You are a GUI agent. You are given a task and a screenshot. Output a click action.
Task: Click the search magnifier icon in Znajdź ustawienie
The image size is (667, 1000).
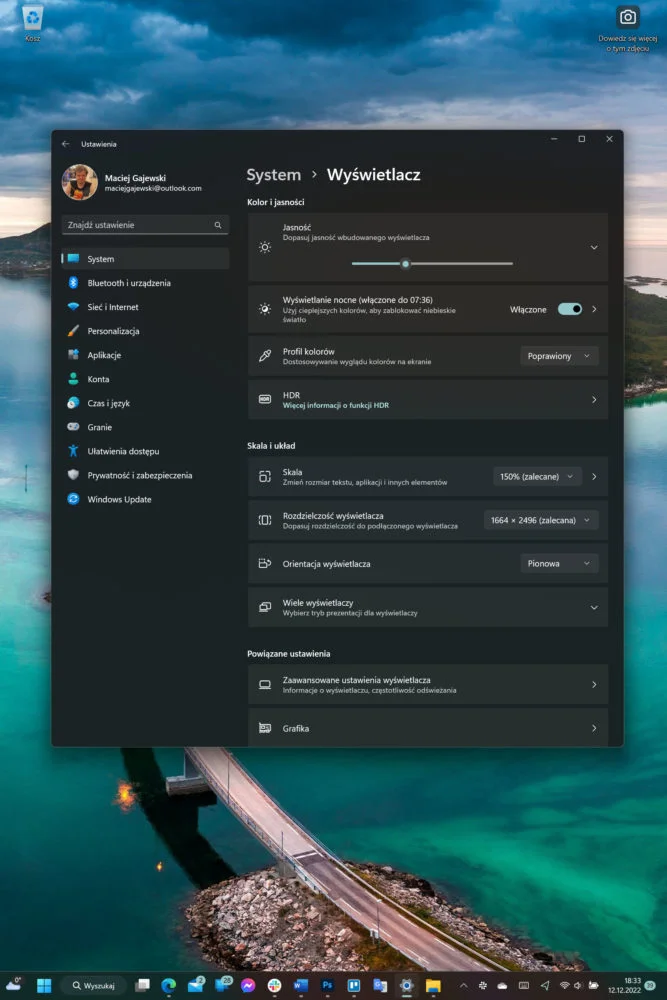(x=218, y=225)
